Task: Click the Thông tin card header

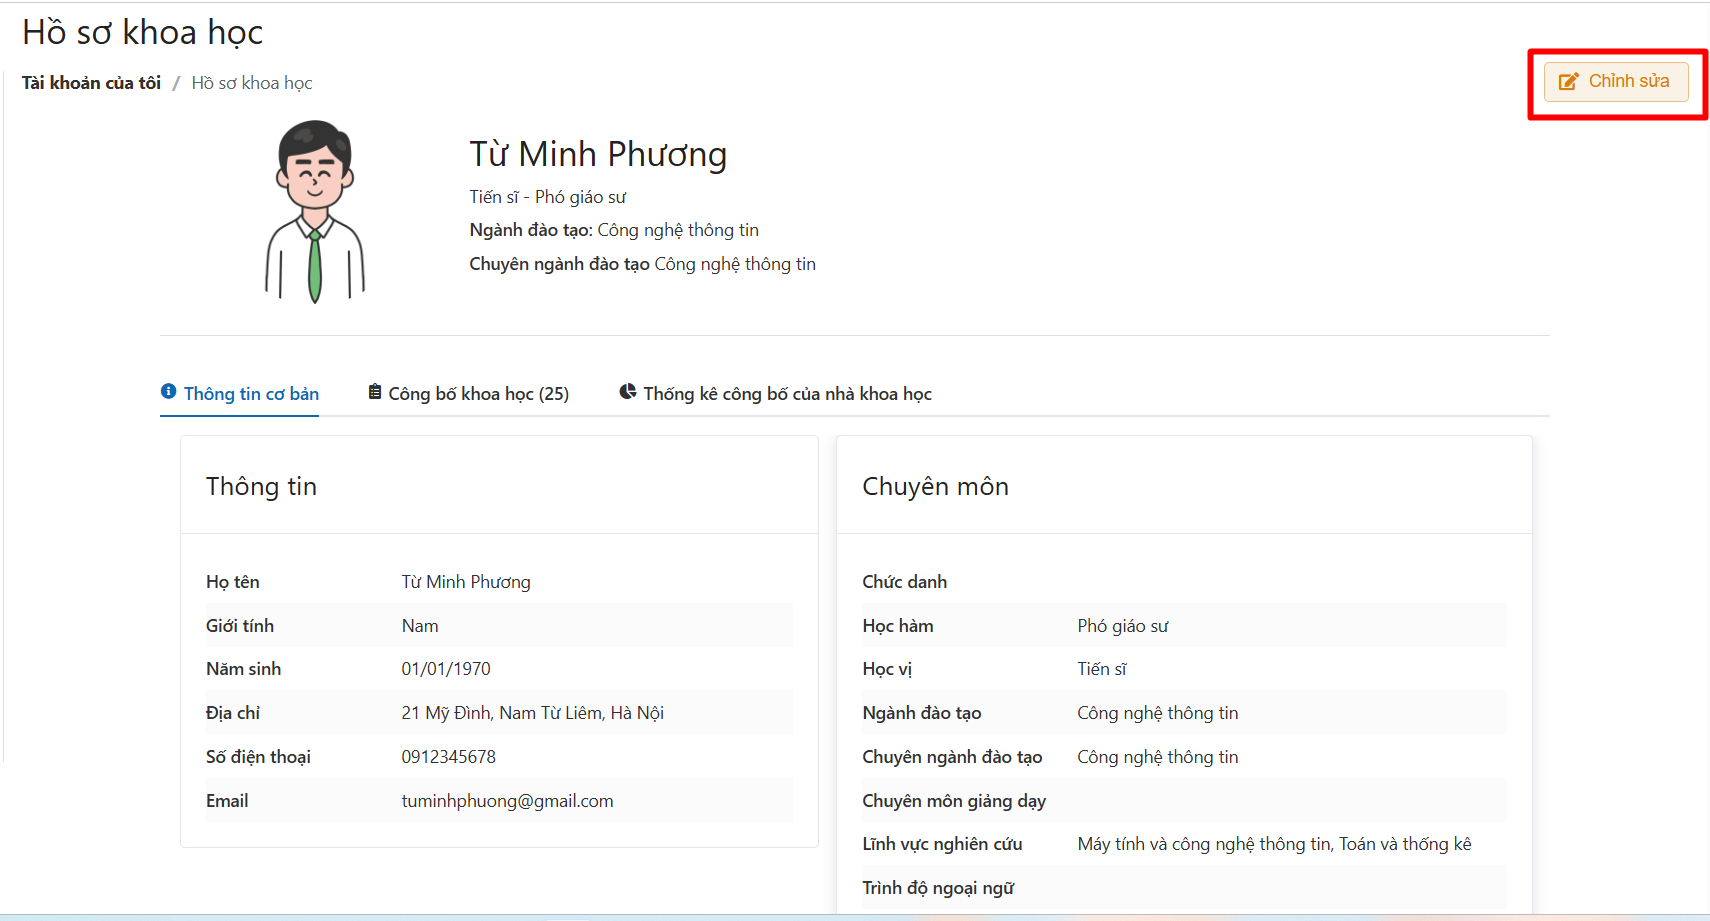Action: 261,486
